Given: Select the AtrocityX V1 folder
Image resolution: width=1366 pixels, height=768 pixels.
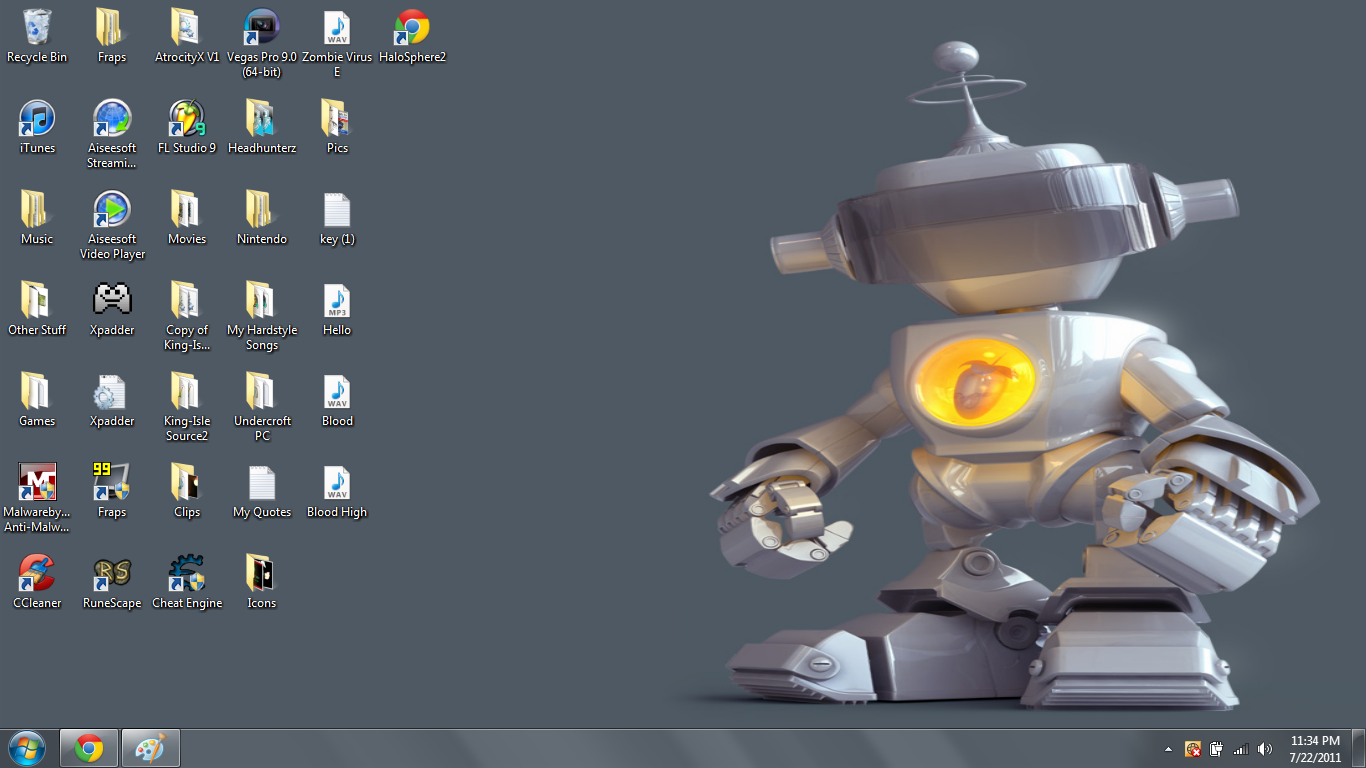Looking at the screenshot, I should 187,36.
